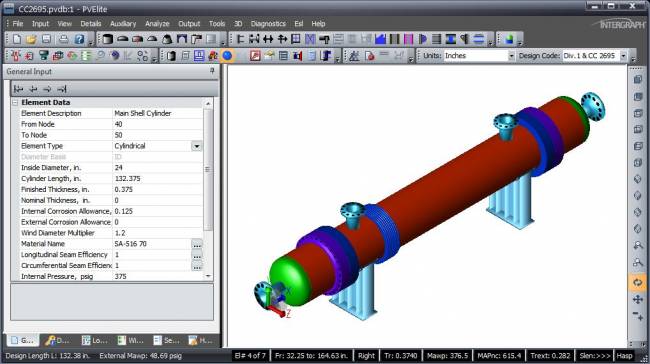Edit the Inside Diameter value field
This screenshot has height=364, width=650.
point(158,167)
